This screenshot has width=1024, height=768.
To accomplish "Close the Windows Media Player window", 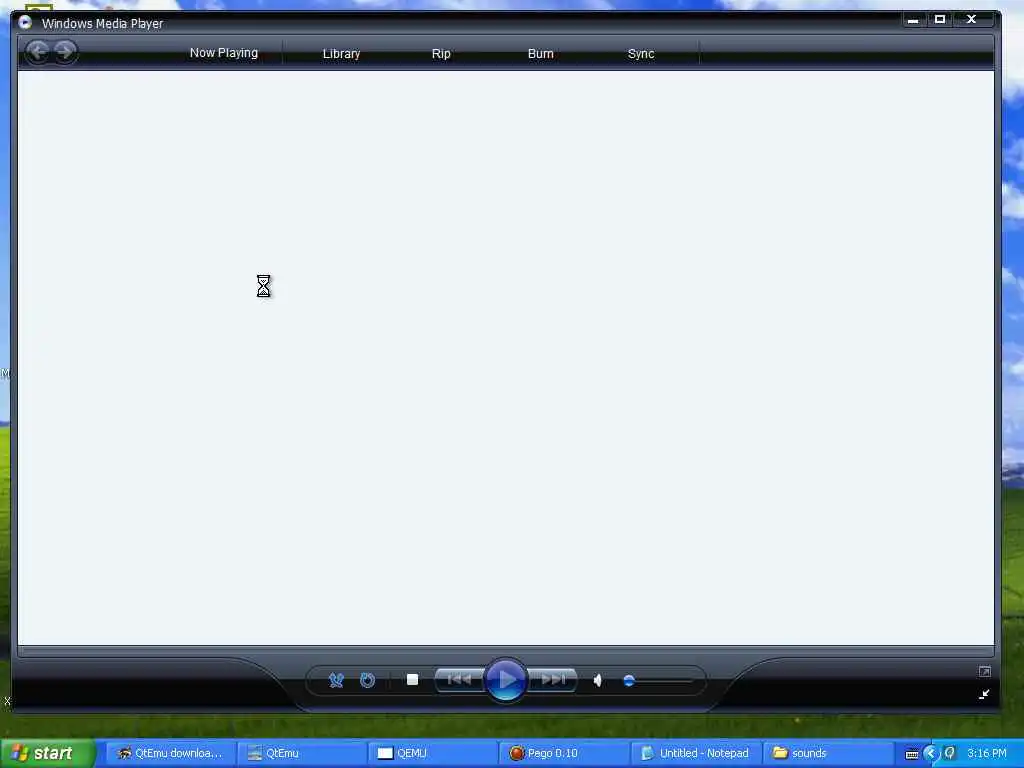I will point(971,20).
